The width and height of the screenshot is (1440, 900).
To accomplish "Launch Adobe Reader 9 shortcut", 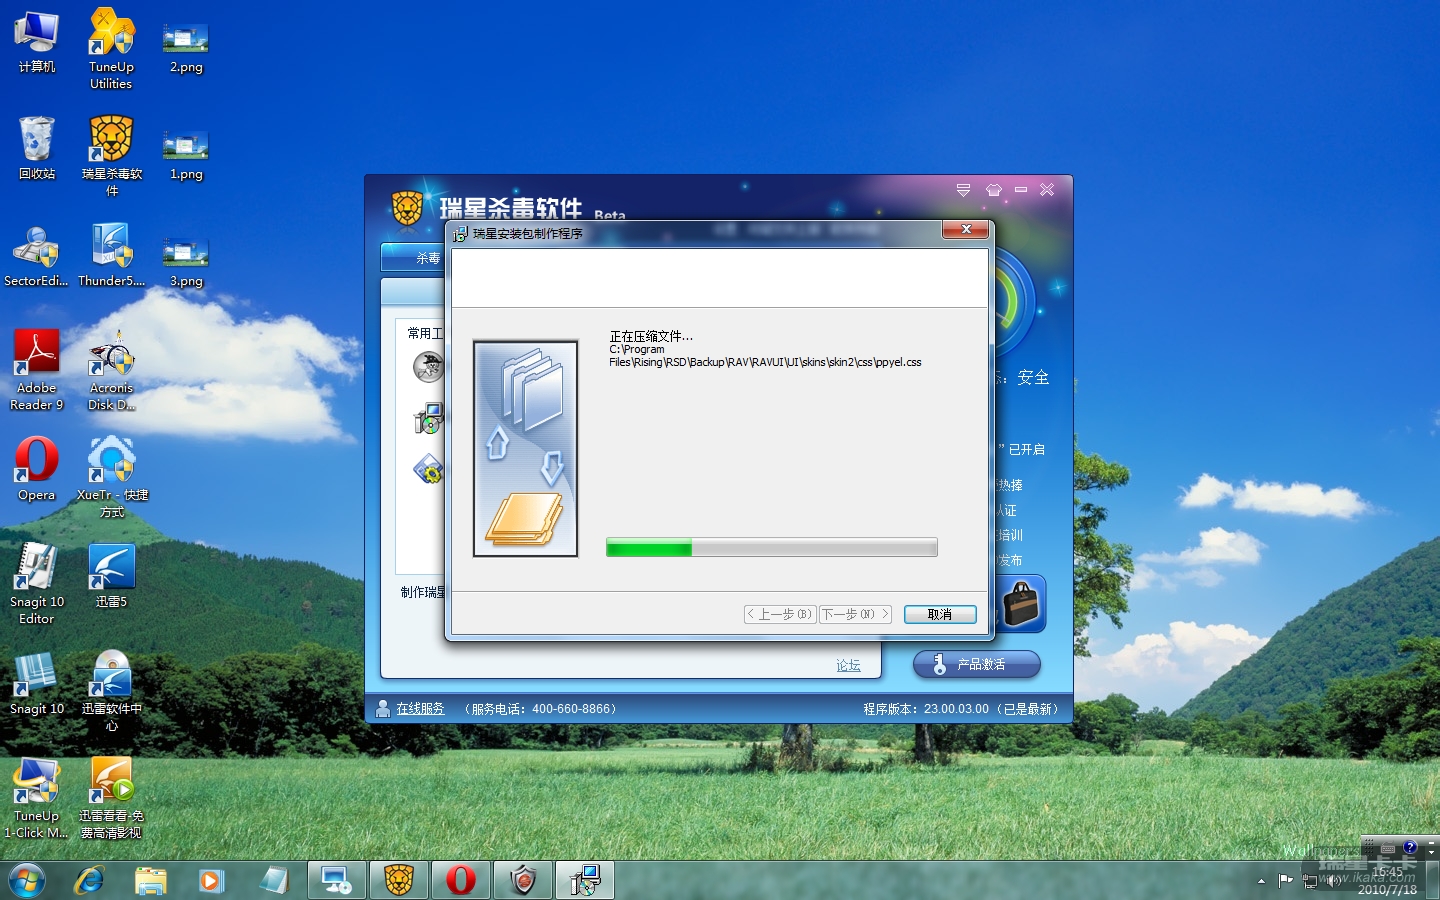I will pos(37,370).
